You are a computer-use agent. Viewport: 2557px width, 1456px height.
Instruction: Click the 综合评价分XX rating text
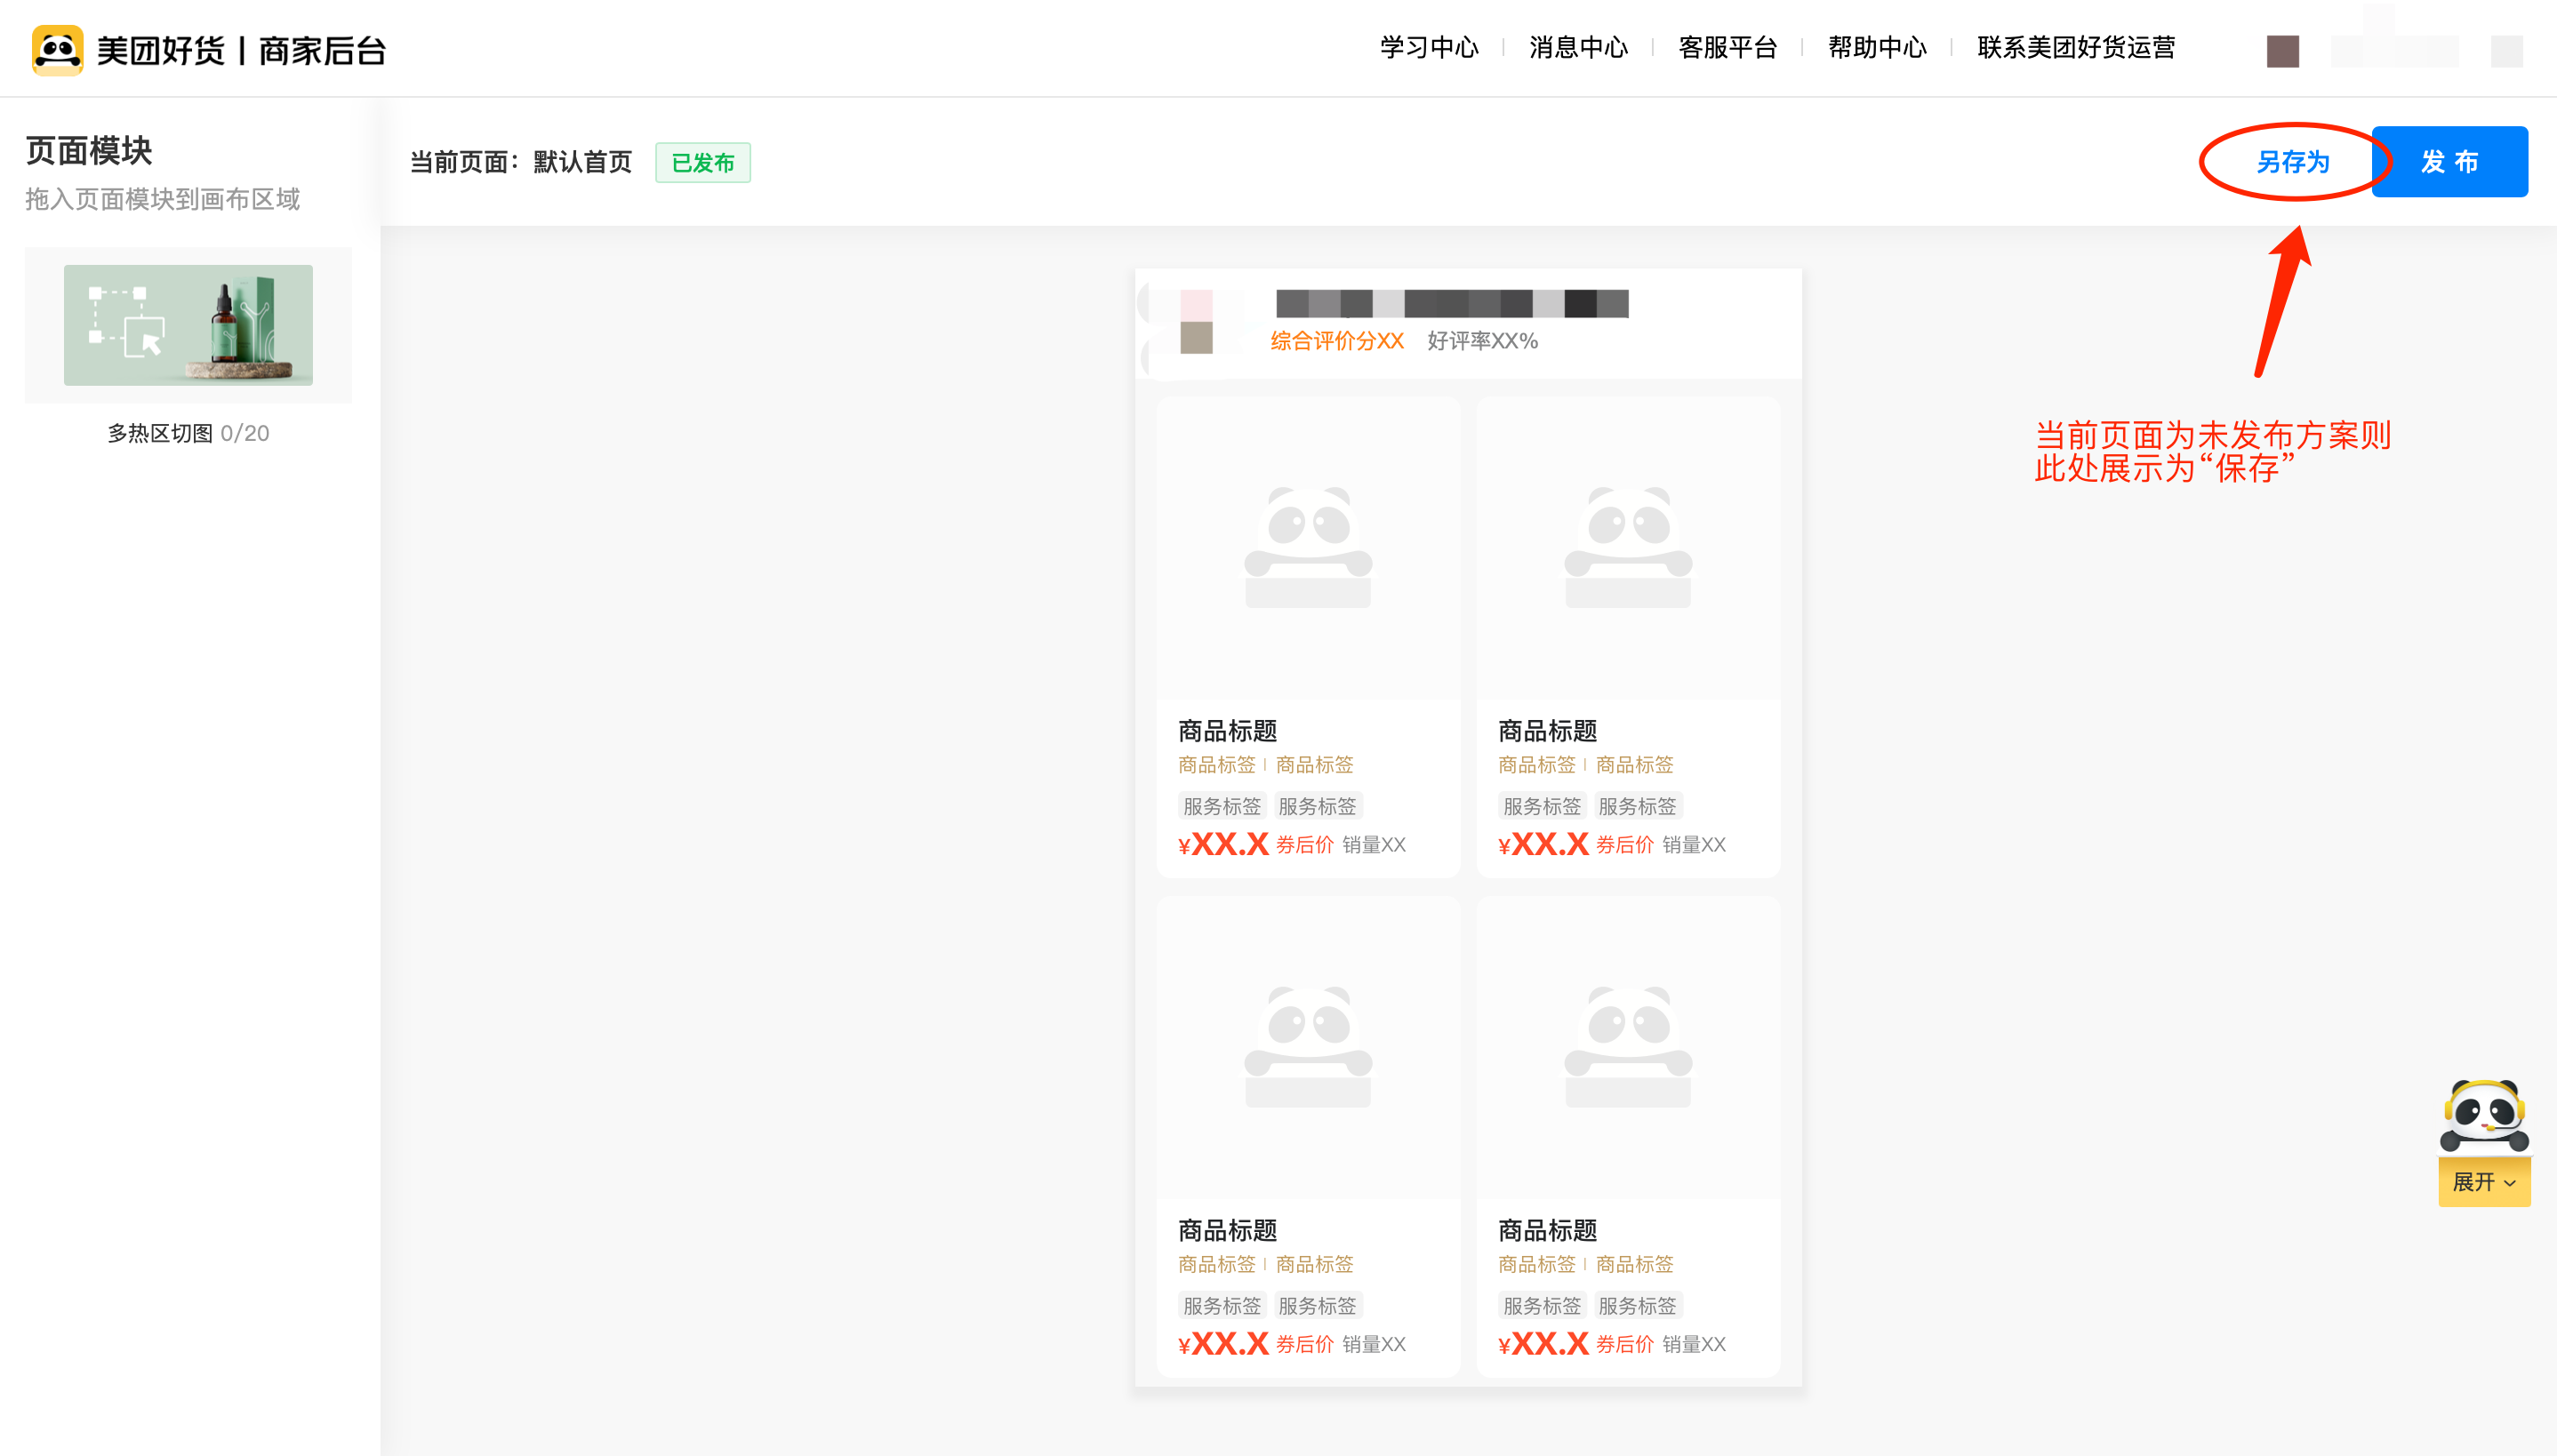pyautogui.click(x=1336, y=341)
